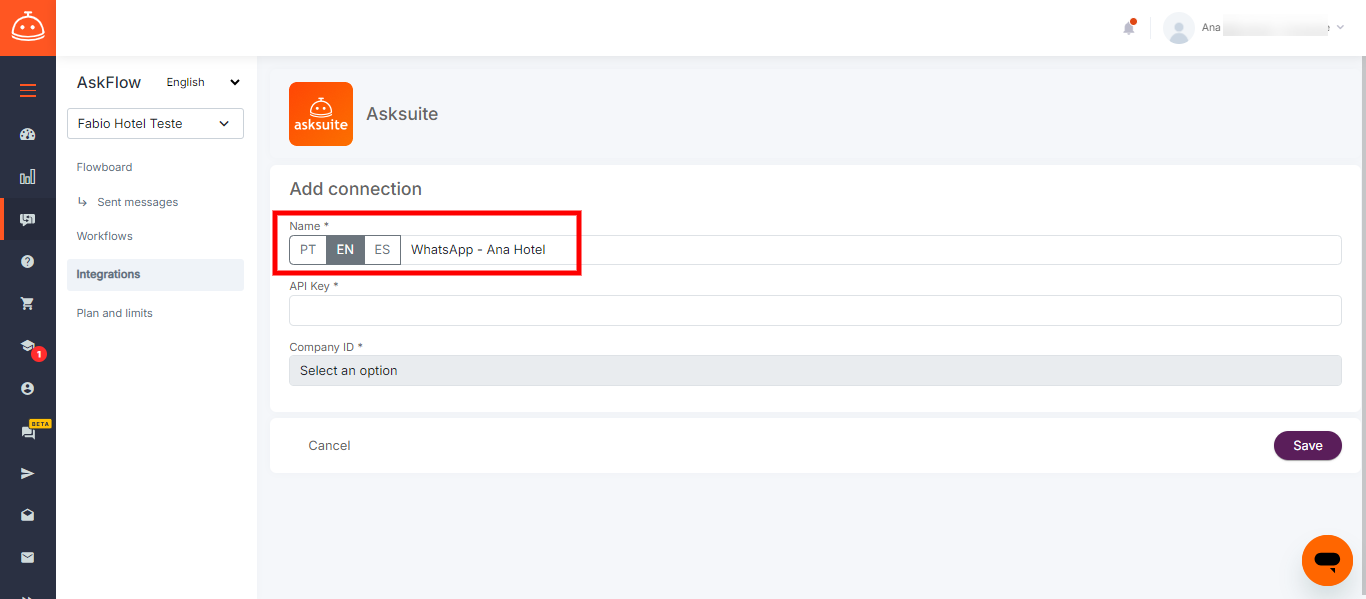Expand the user account menu chevron
The image size is (1366, 599).
pyautogui.click(x=1340, y=28)
